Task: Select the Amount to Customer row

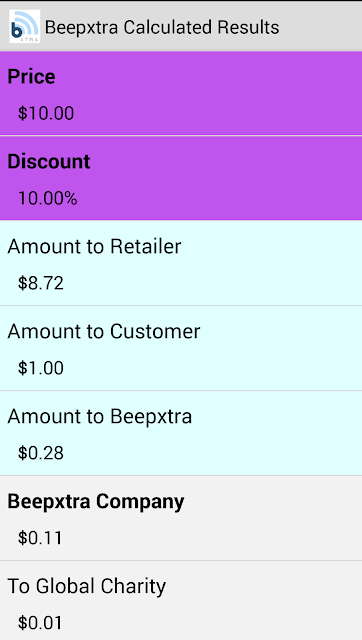Action: coord(181,348)
